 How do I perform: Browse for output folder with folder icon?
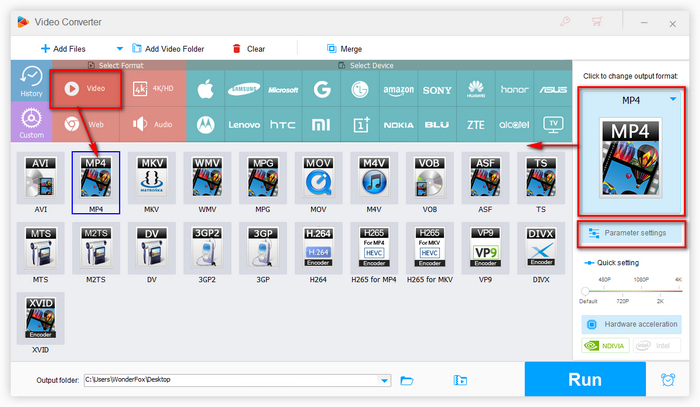point(407,380)
